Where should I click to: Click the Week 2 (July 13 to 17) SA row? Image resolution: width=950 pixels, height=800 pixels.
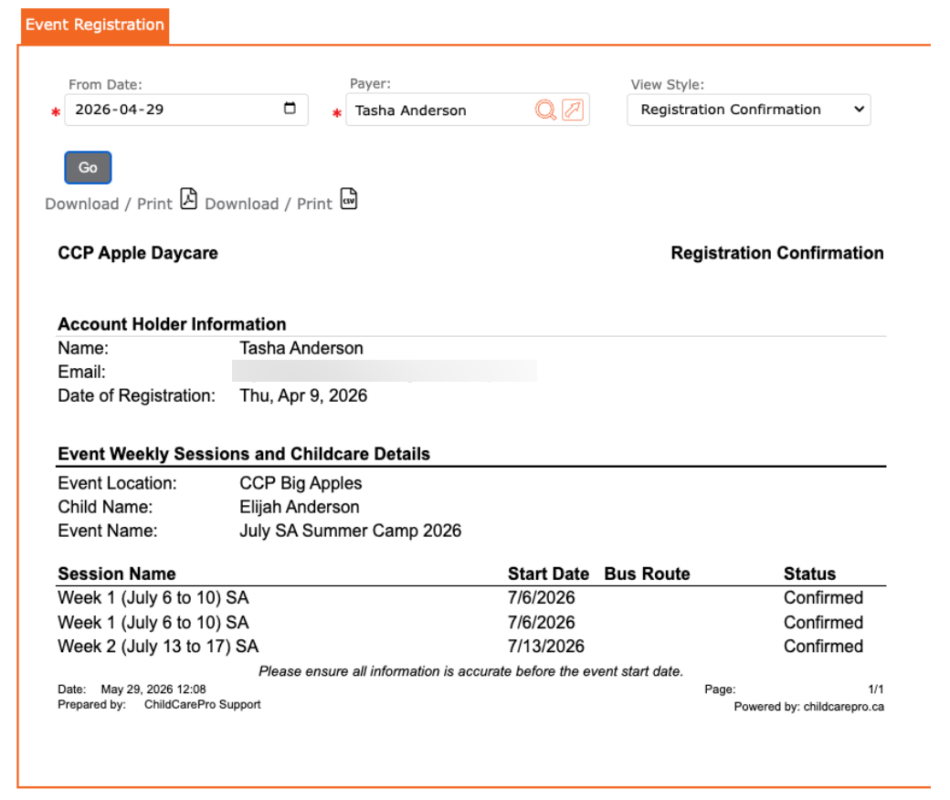click(x=471, y=647)
